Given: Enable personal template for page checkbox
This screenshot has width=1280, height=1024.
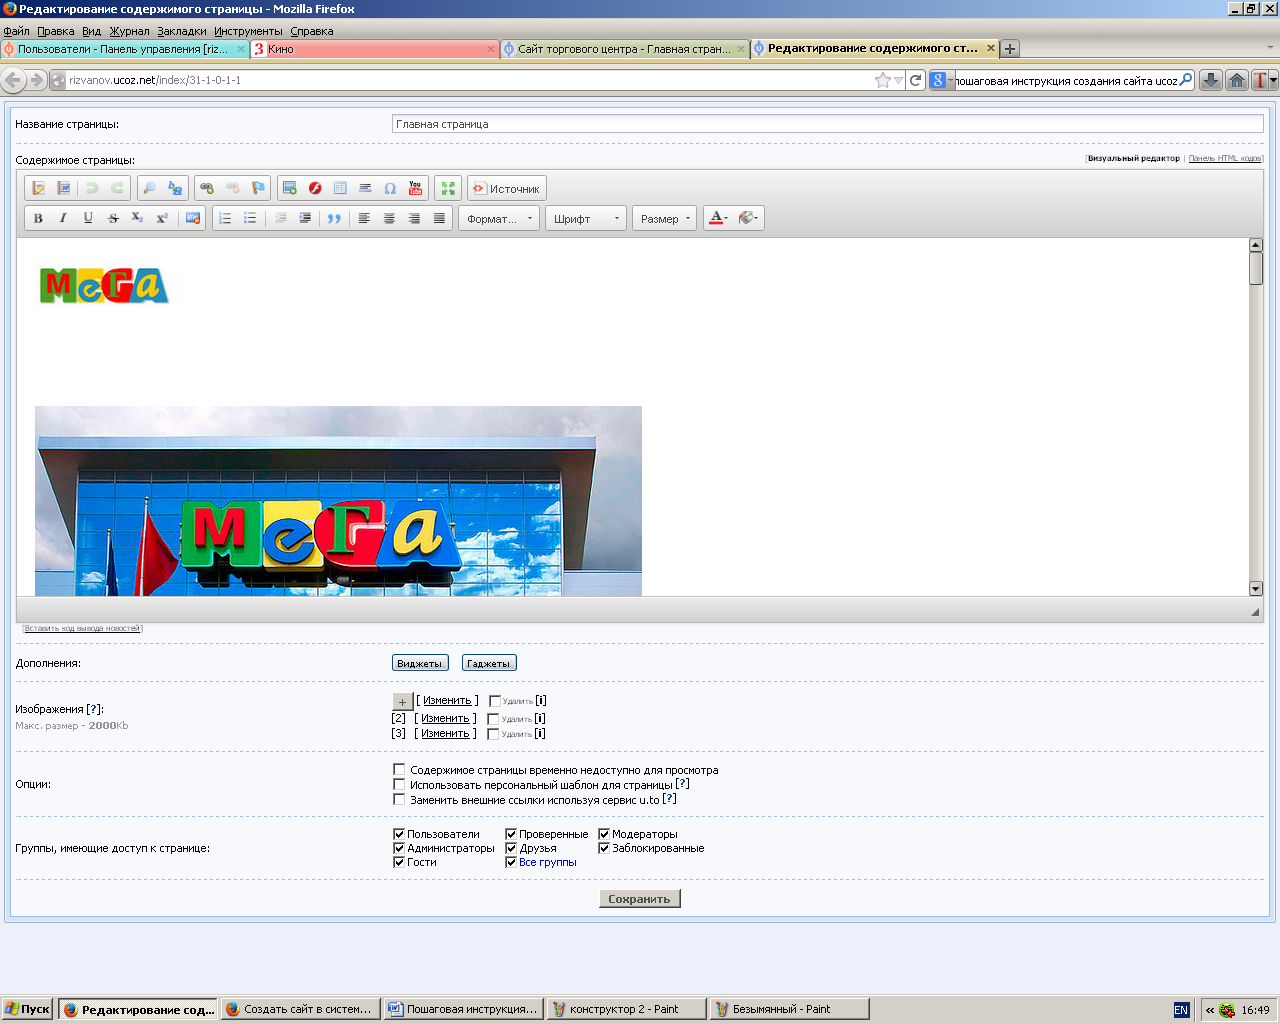Looking at the screenshot, I should point(399,785).
